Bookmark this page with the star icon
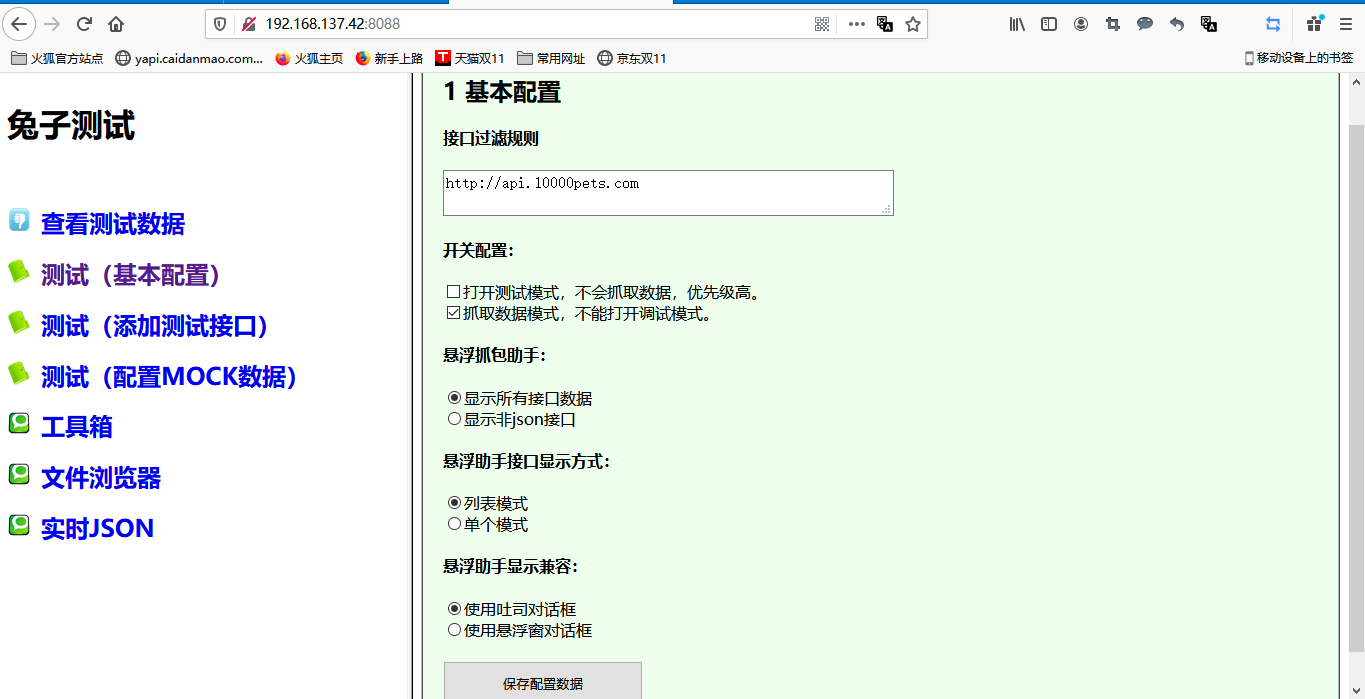Viewport: 1365px width, 699px height. 913,24
